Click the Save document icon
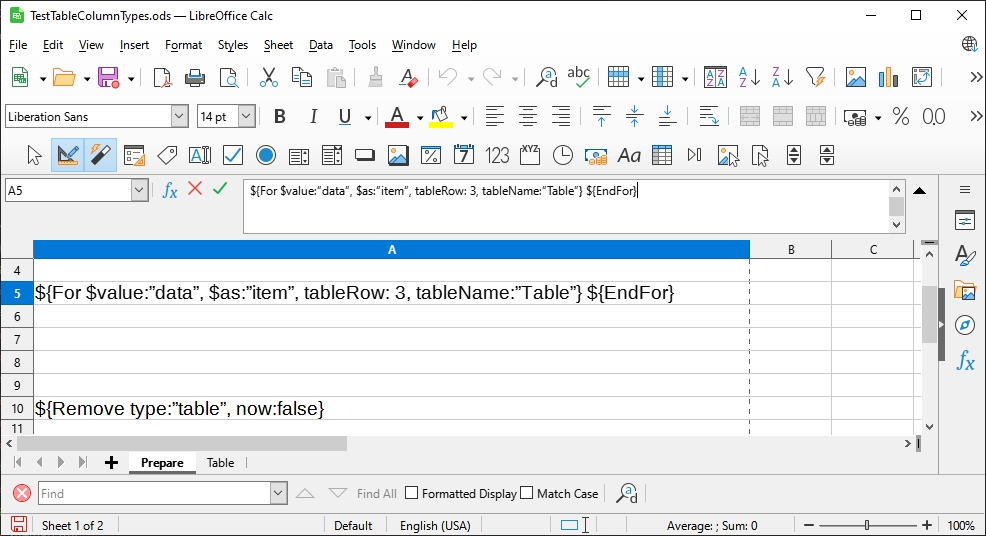 coord(108,77)
